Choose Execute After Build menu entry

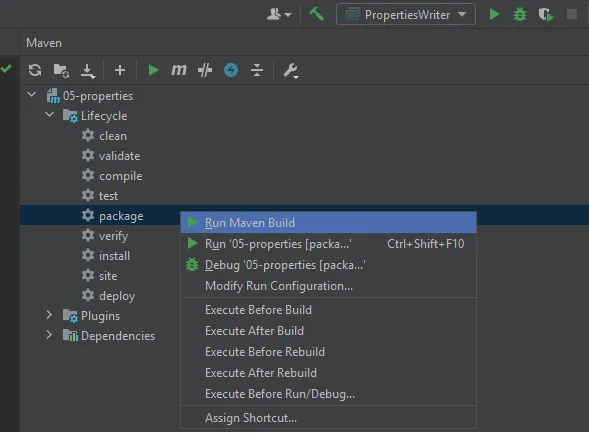point(328,331)
